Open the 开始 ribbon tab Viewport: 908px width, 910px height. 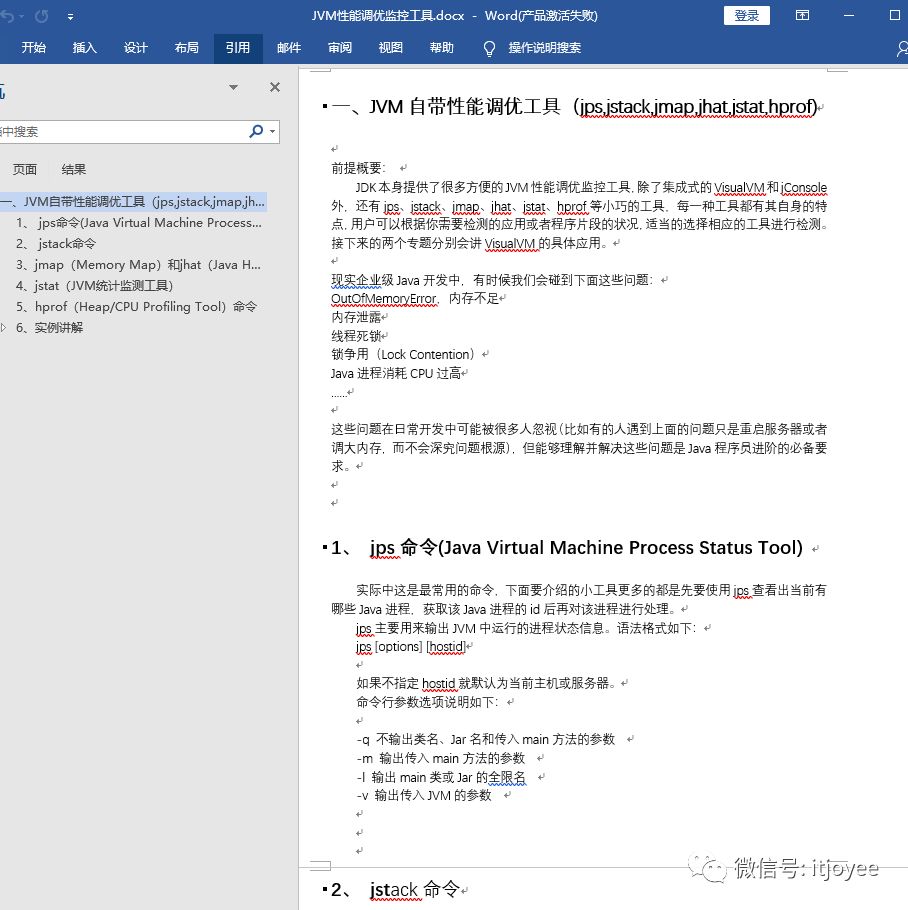[x=34, y=48]
